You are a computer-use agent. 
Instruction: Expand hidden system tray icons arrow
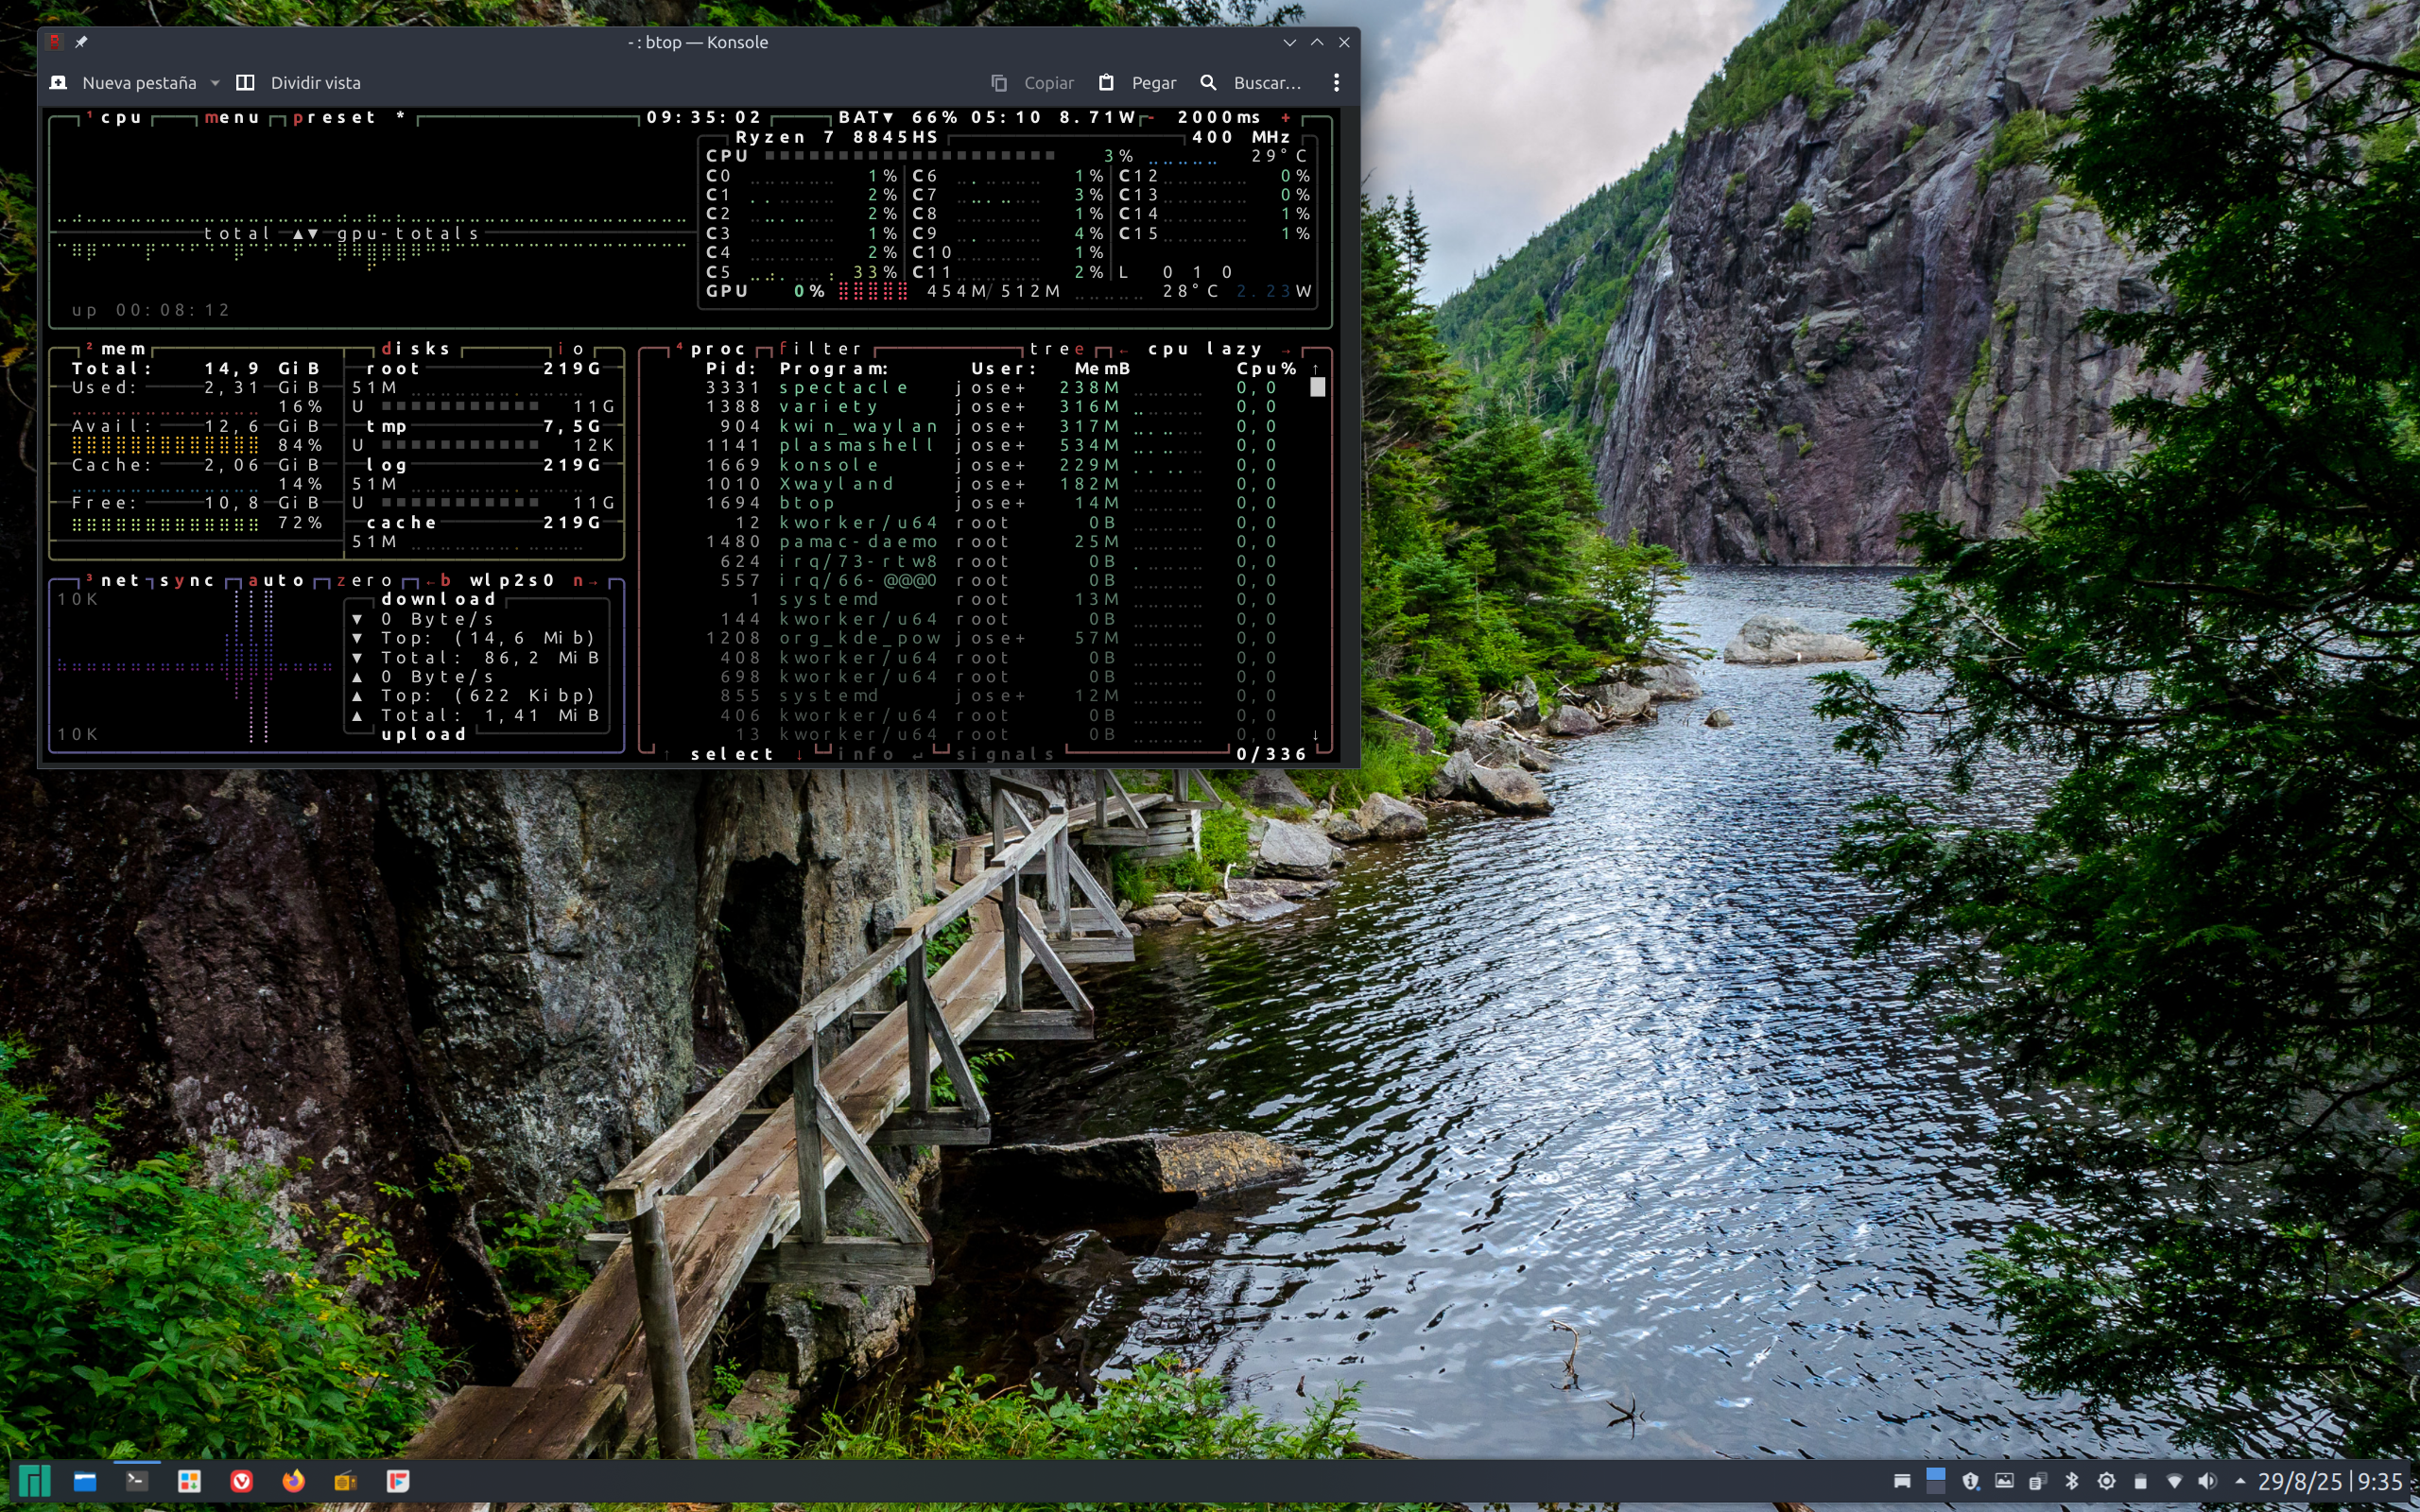(x=2240, y=1481)
